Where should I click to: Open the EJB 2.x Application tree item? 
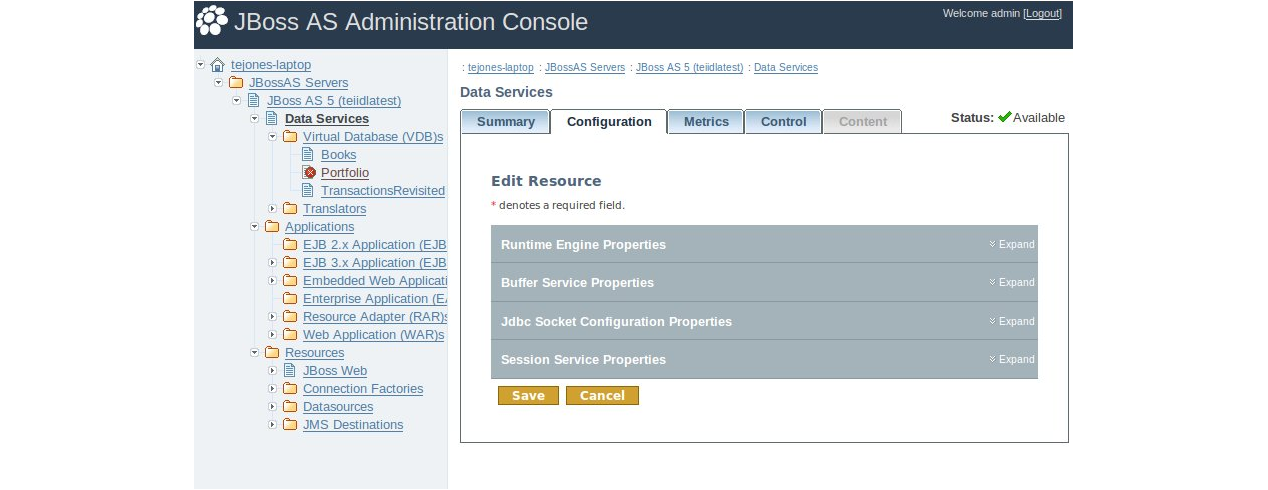coord(375,245)
